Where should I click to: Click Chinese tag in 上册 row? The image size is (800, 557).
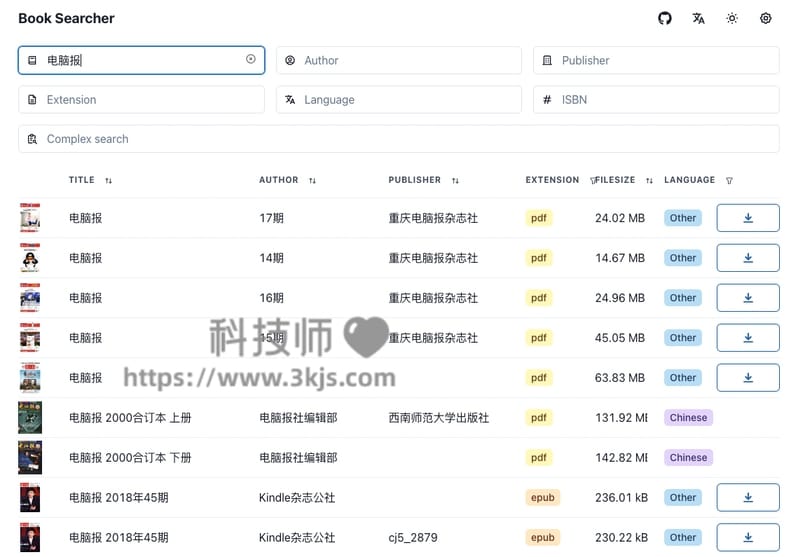688,417
